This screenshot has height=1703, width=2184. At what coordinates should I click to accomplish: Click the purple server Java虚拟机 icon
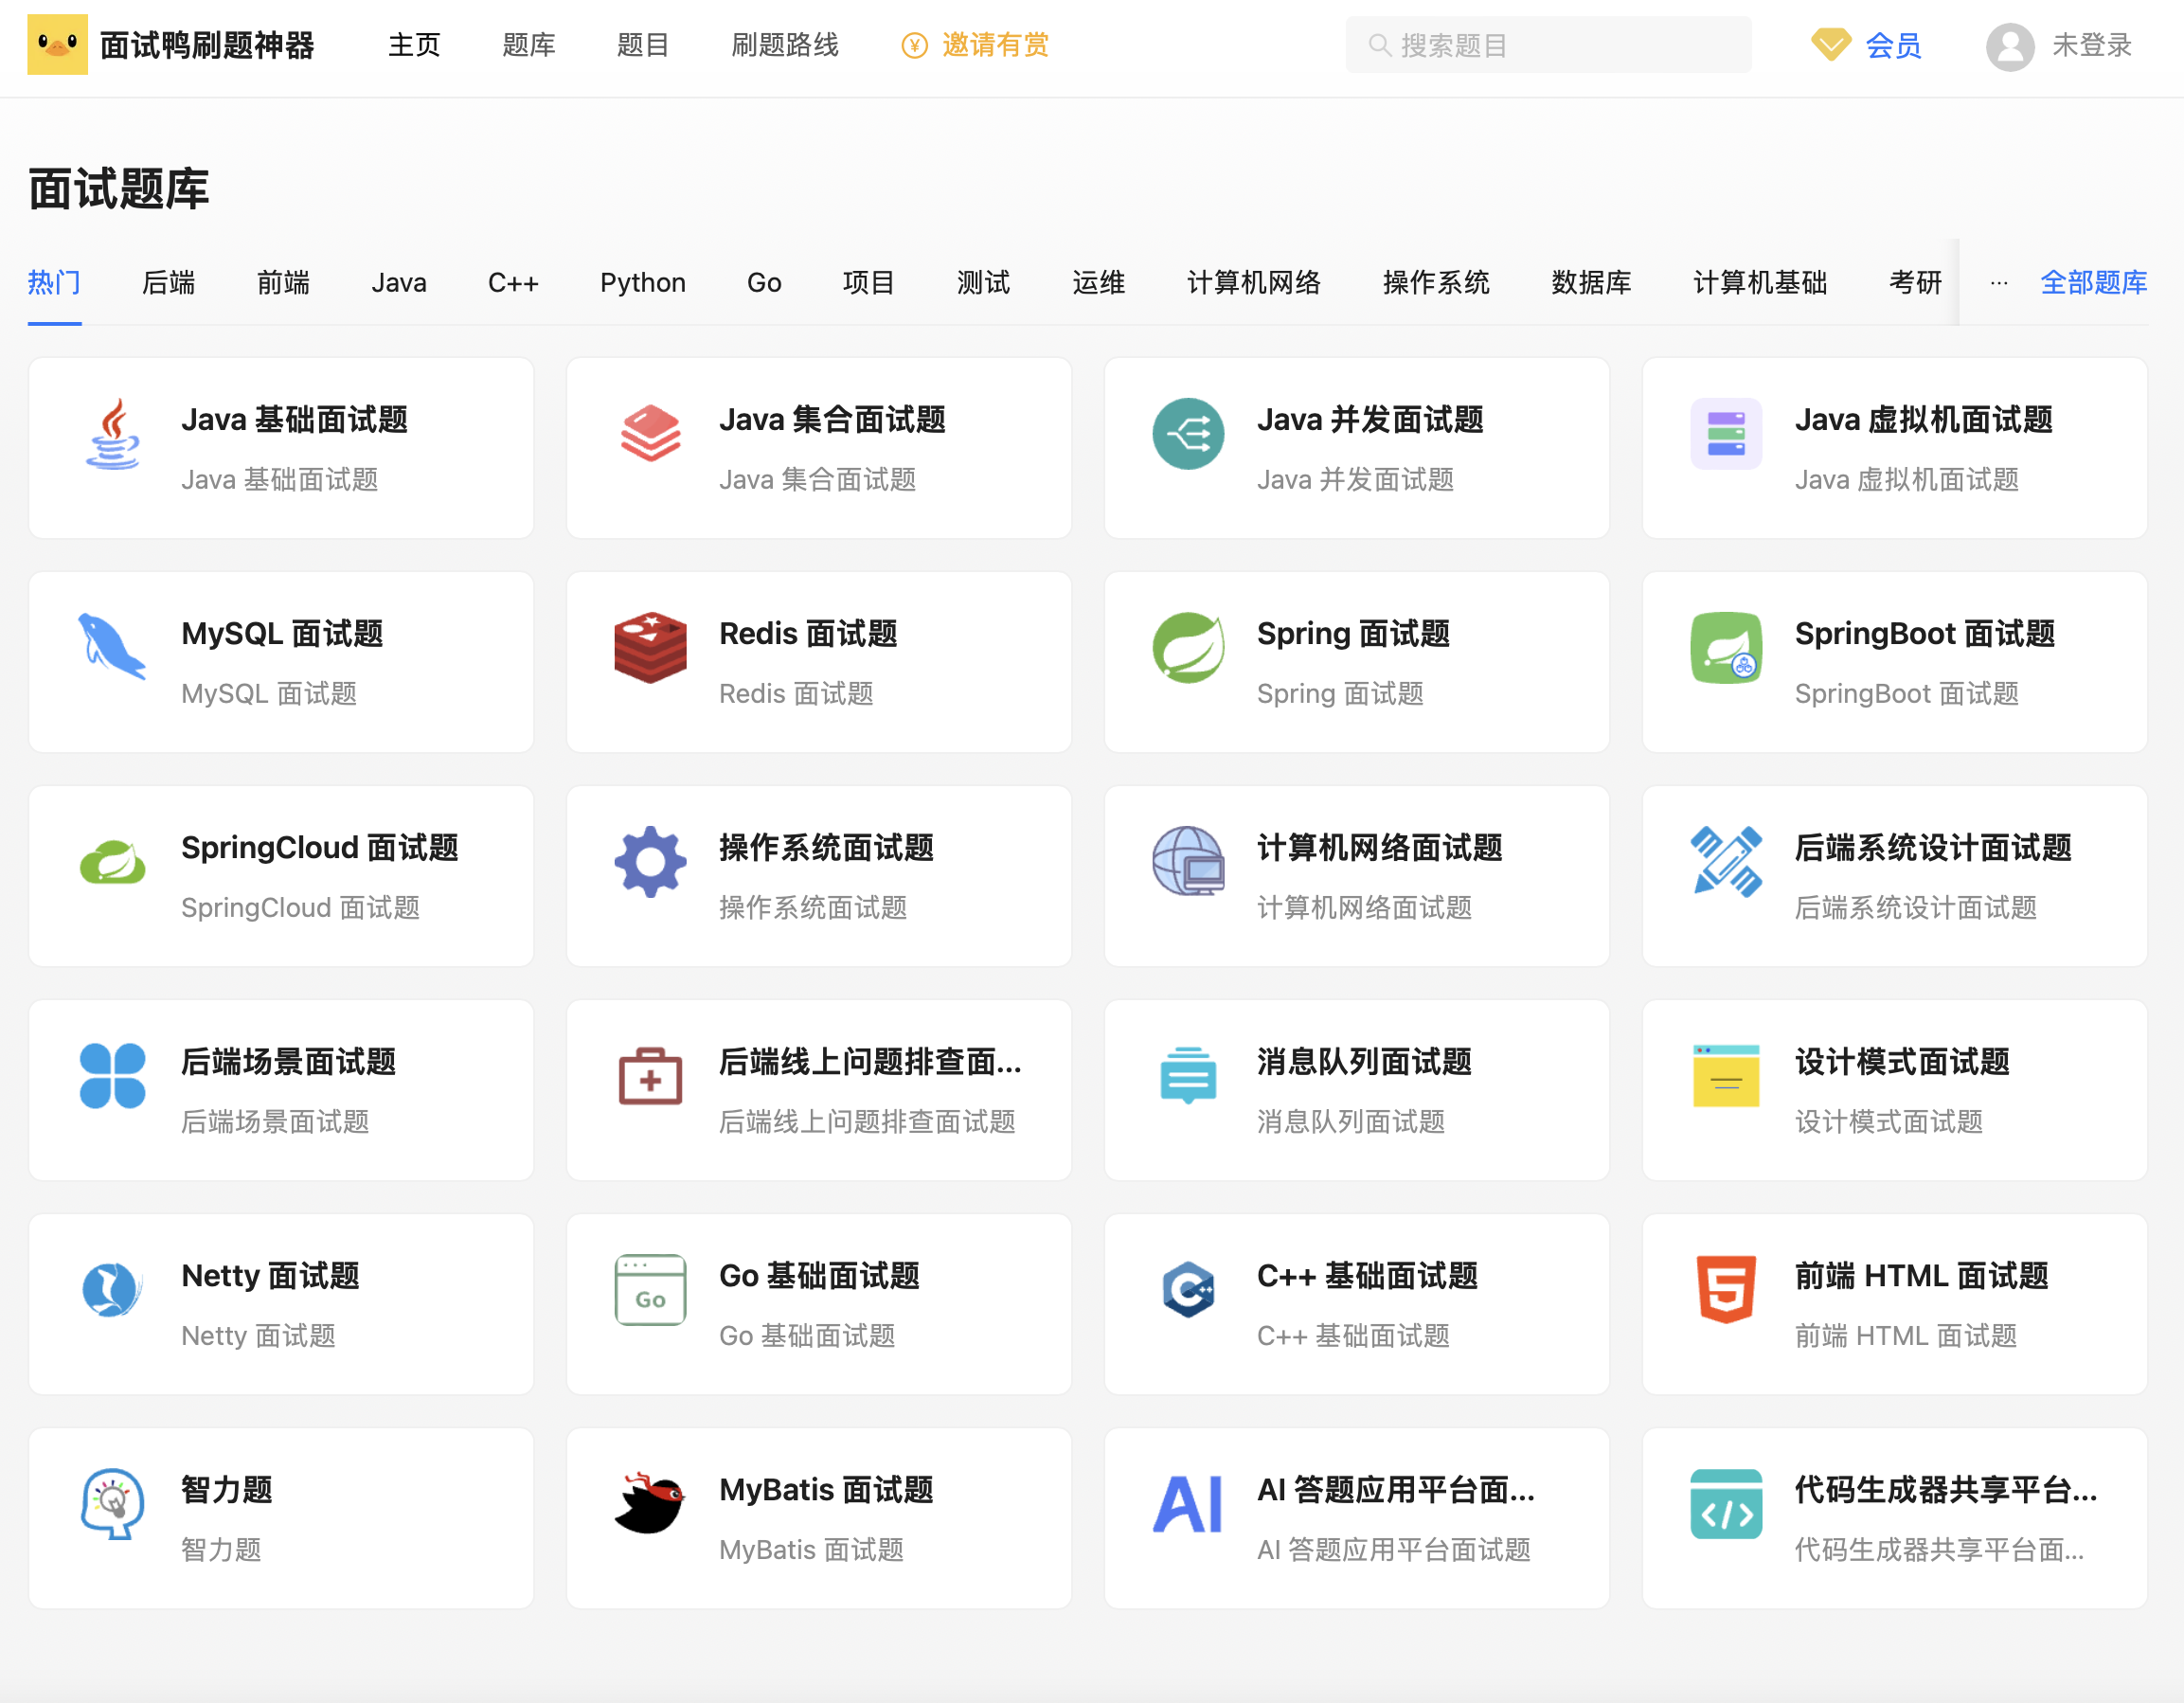[x=1726, y=434]
